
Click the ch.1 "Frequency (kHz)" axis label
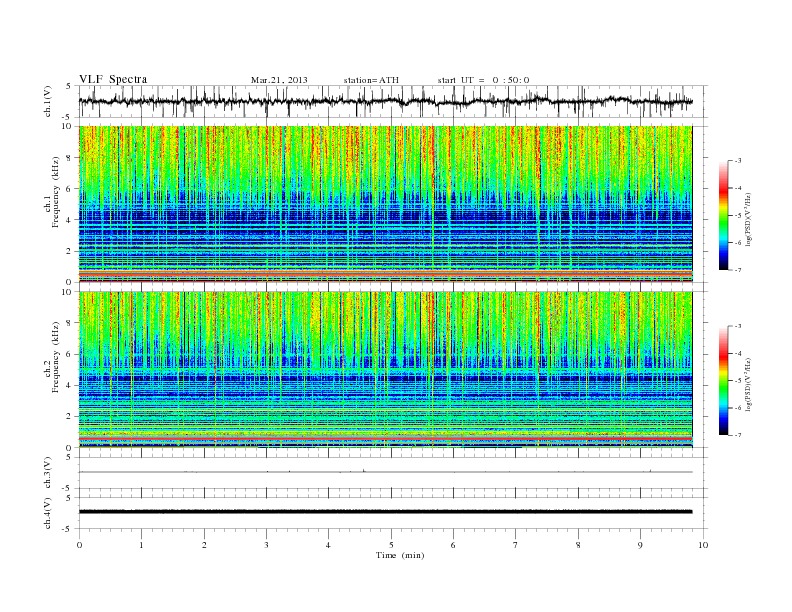pyautogui.click(x=55, y=192)
